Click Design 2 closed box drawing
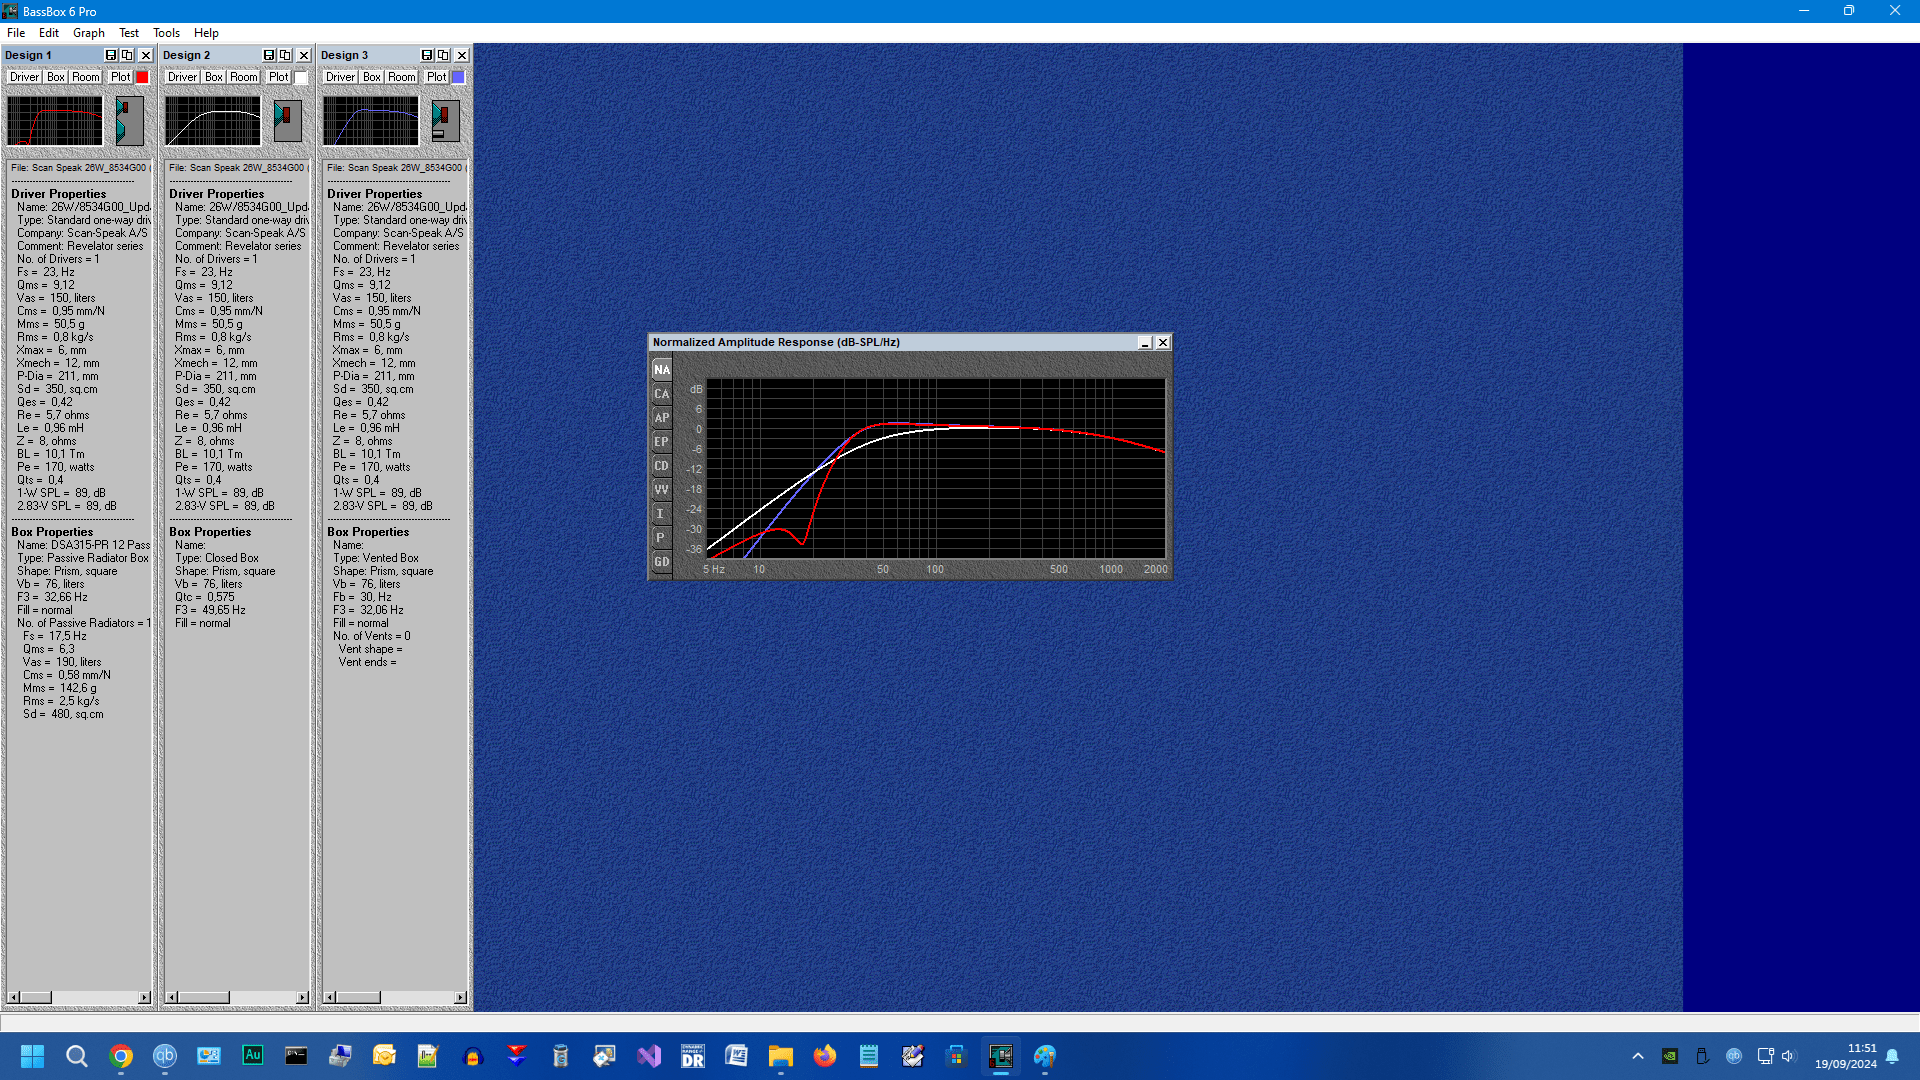 287,121
